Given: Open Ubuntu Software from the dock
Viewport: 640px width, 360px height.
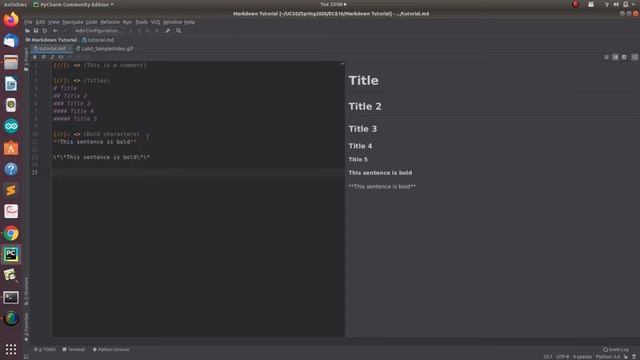Looking at the screenshot, I should coord(11,148).
